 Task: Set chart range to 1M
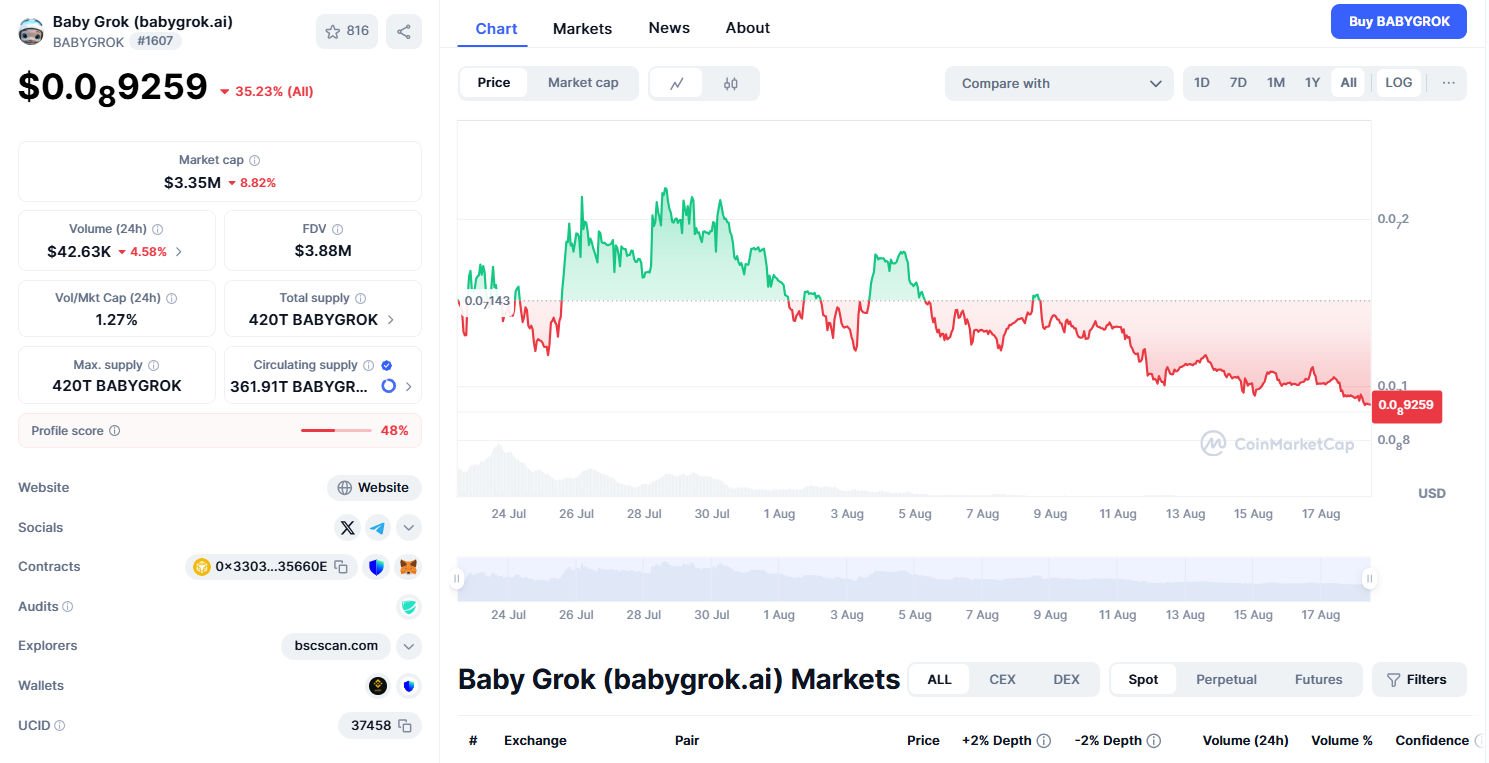(1276, 83)
